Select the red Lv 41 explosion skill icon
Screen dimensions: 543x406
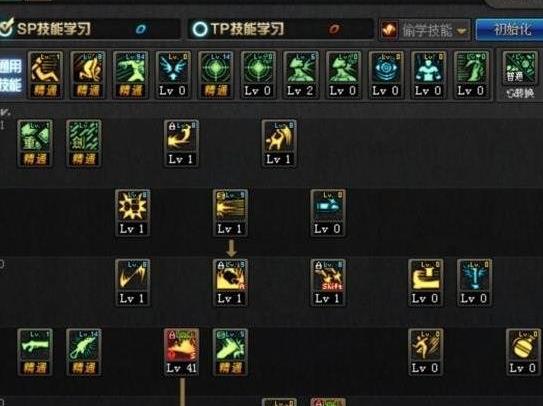click(x=181, y=352)
